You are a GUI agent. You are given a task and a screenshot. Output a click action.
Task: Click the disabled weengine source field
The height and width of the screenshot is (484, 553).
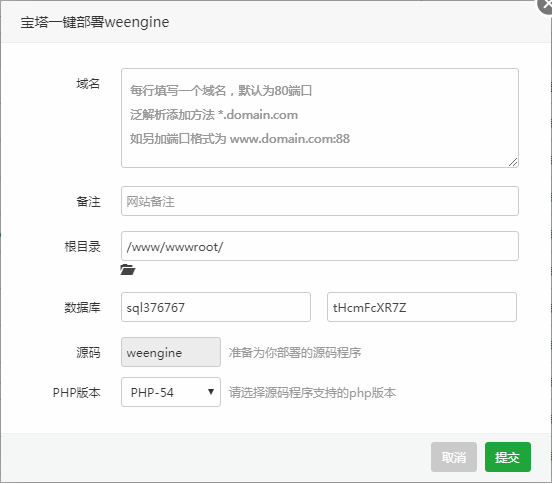click(171, 352)
